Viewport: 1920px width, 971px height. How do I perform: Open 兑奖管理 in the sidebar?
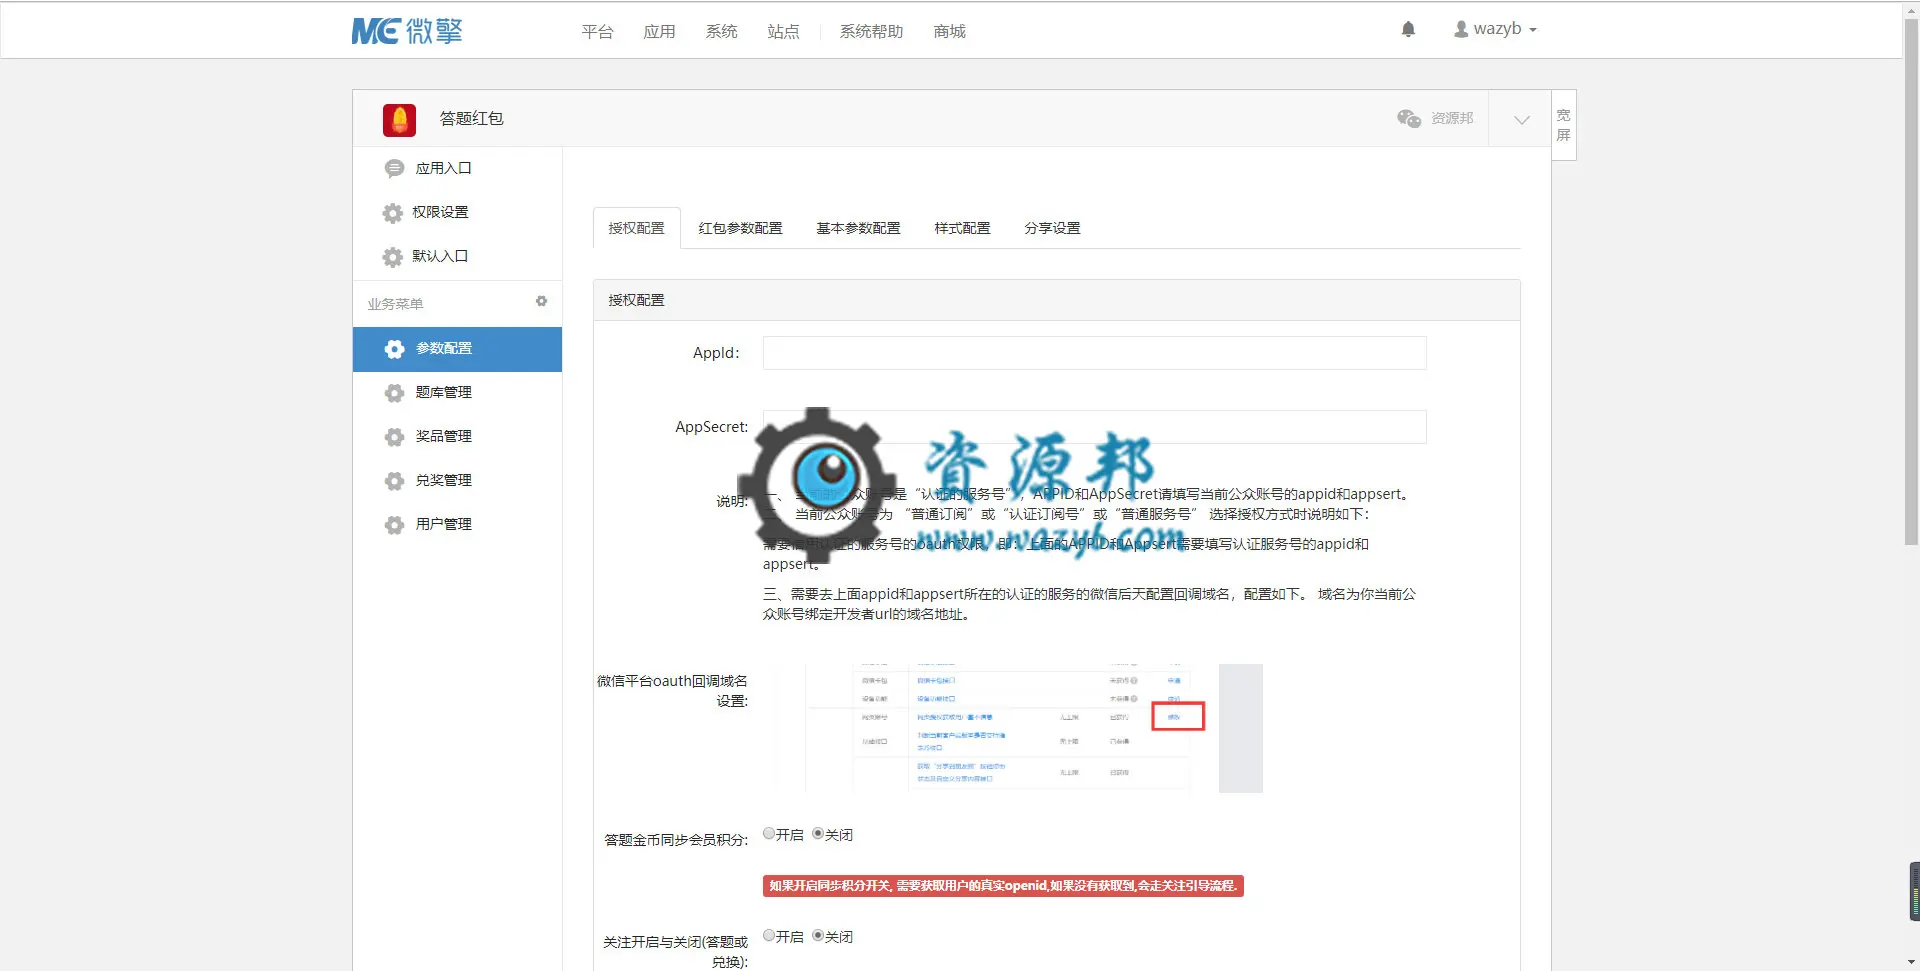click(443, 480)
